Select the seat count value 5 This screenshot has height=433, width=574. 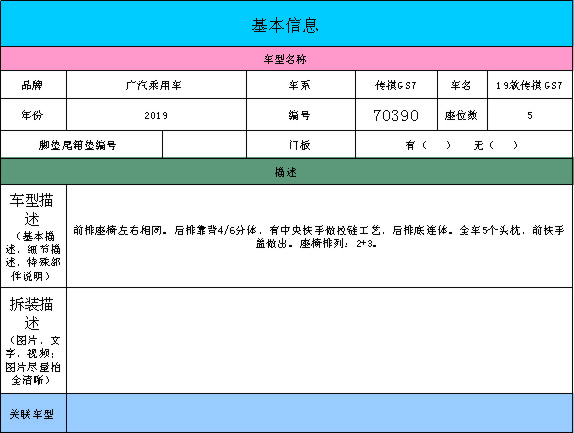point(530,115)
